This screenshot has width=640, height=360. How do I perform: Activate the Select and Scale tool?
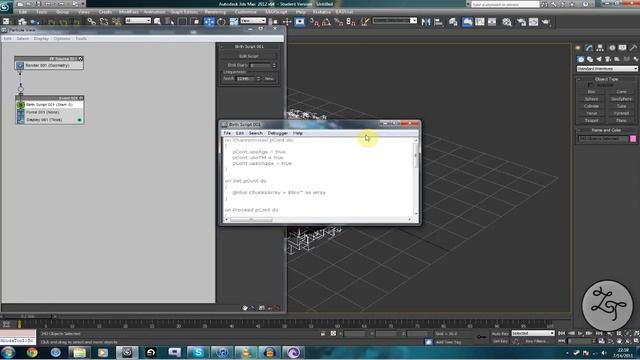[233, 22]
